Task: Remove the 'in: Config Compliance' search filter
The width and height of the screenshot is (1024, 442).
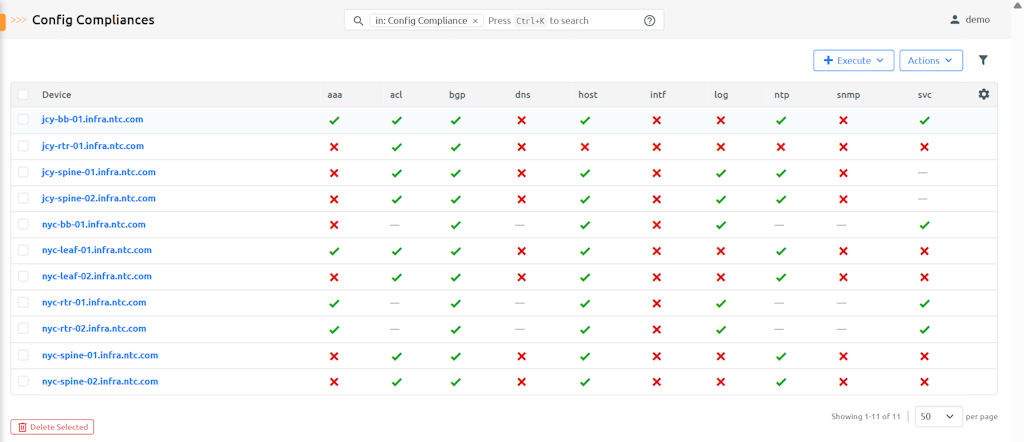Action: 475,21
